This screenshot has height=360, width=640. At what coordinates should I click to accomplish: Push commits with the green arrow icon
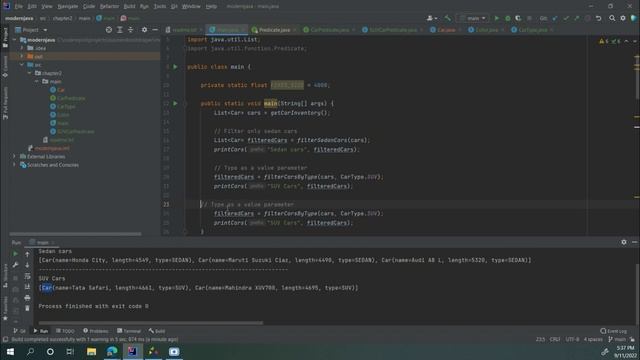576,18
